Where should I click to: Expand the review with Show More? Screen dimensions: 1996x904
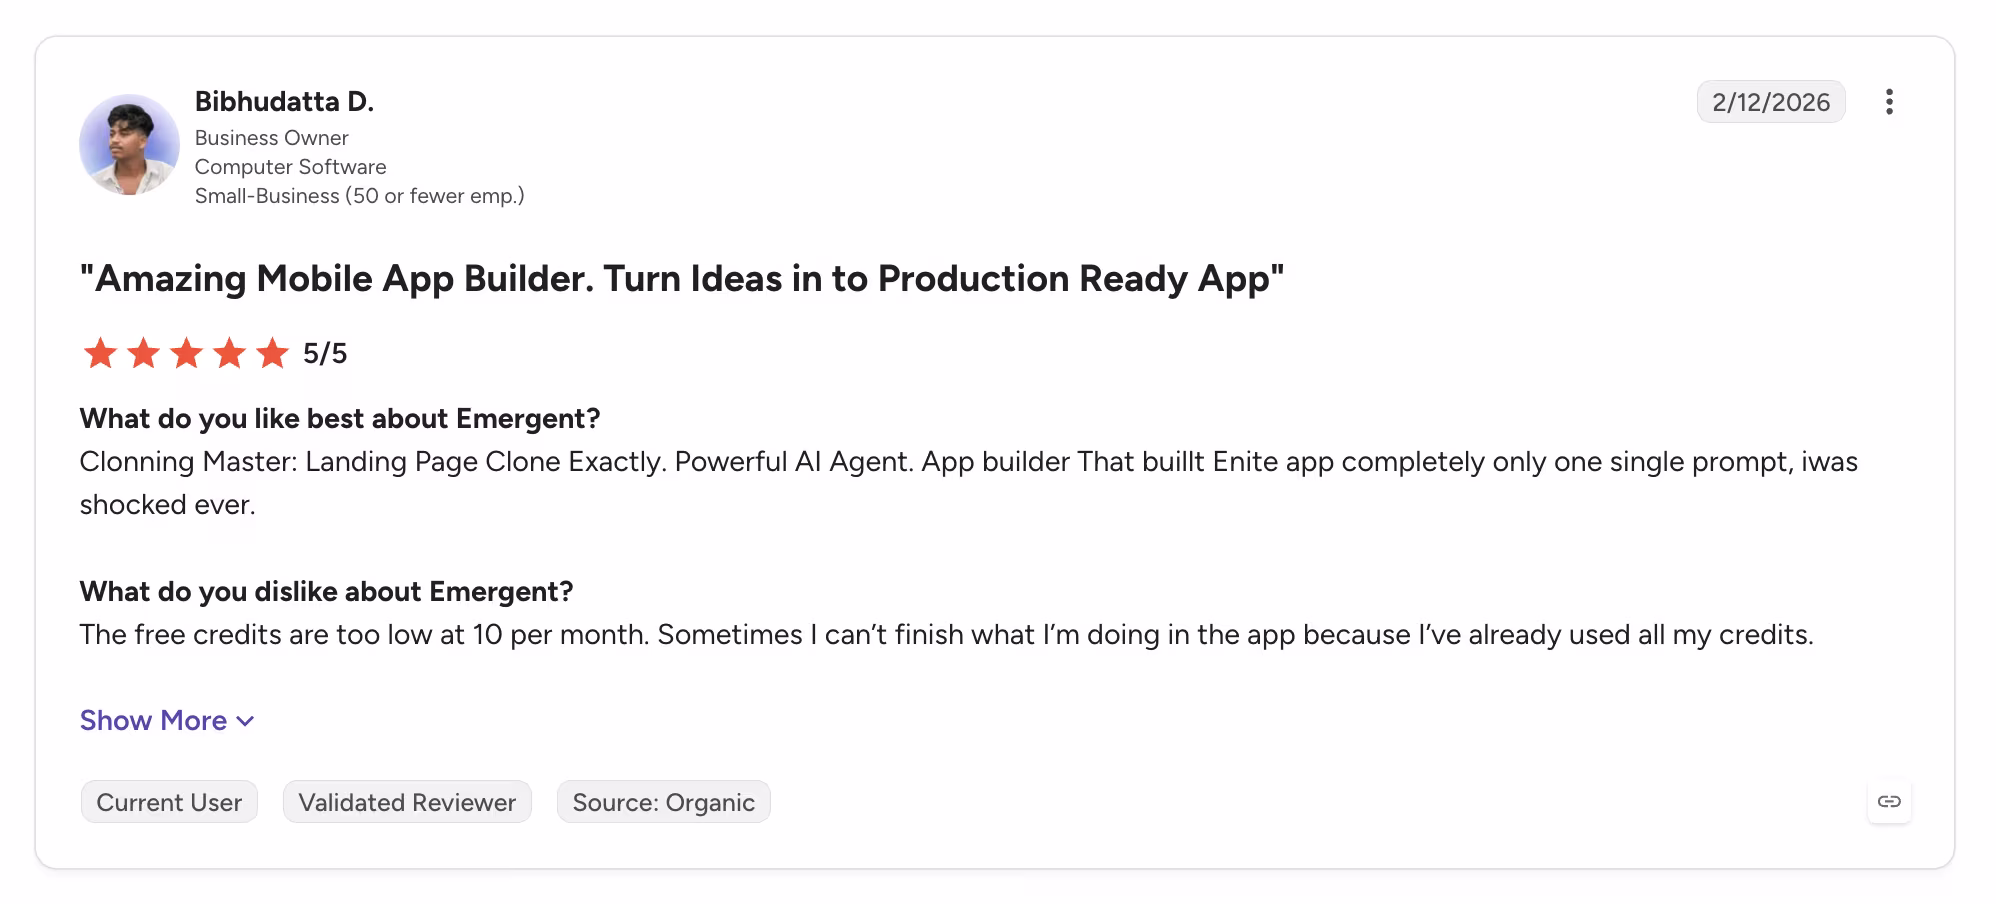point(168,721)
